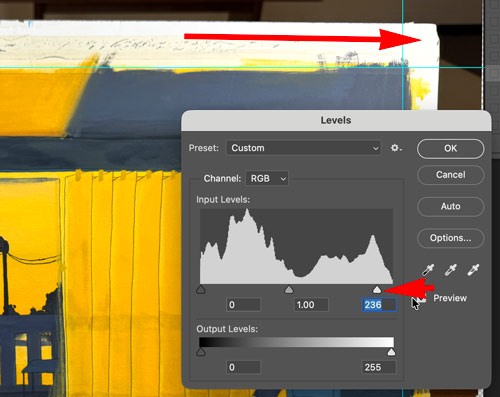Click the output levels gradient bar

[x=296, y=342]
